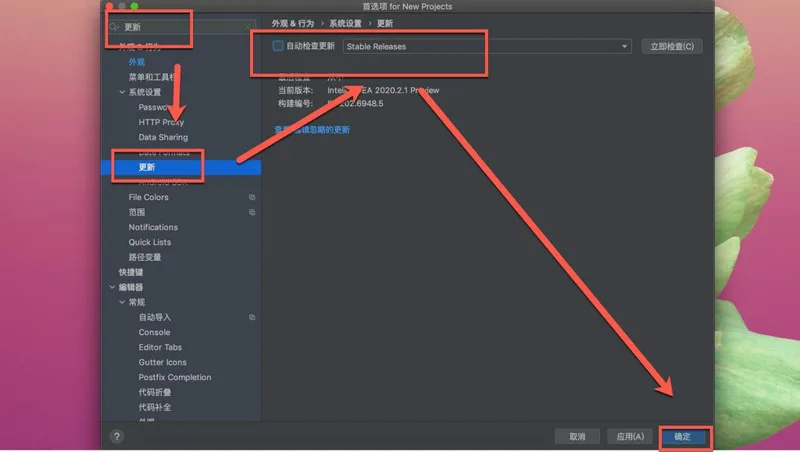800x452 pixels.
Task: Click project-level icon beside 范围
Action: click(x=252, y=212)
